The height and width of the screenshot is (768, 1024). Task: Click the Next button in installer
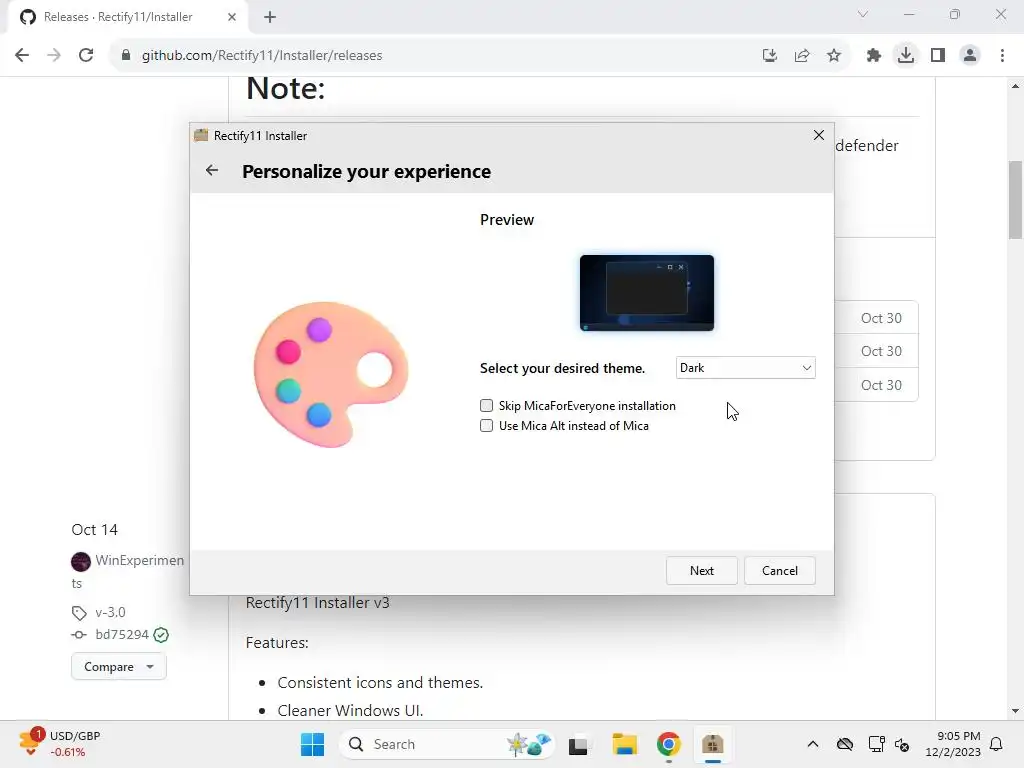click(701, 570)
